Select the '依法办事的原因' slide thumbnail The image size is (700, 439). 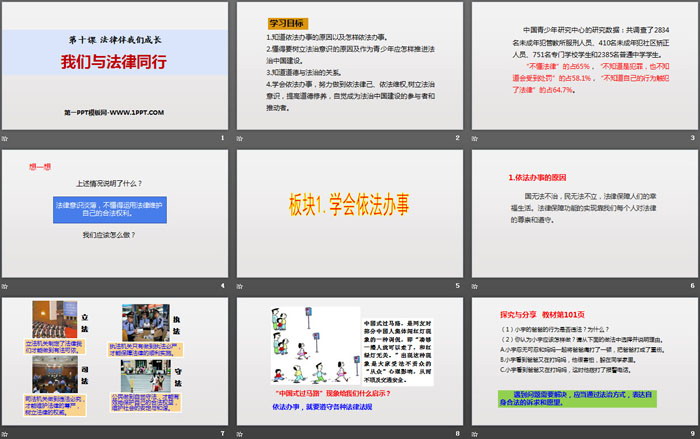click(584, 212)
